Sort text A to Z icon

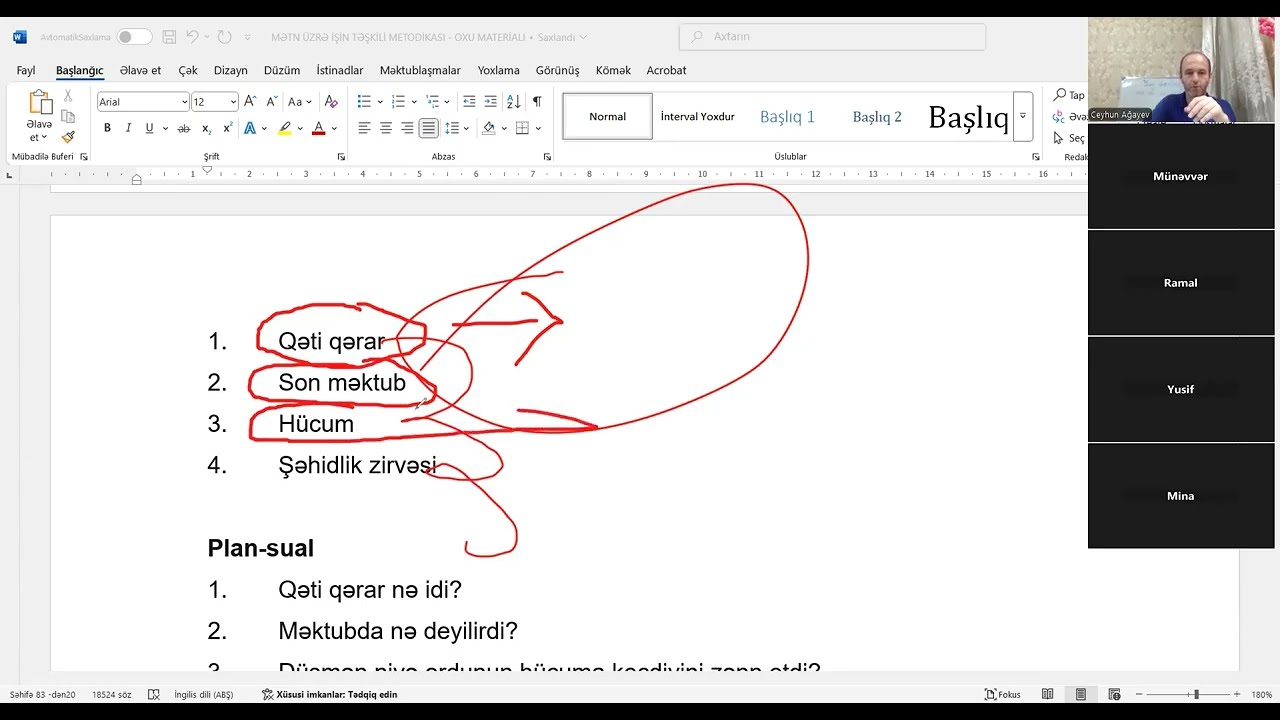(x=513, y=101)
